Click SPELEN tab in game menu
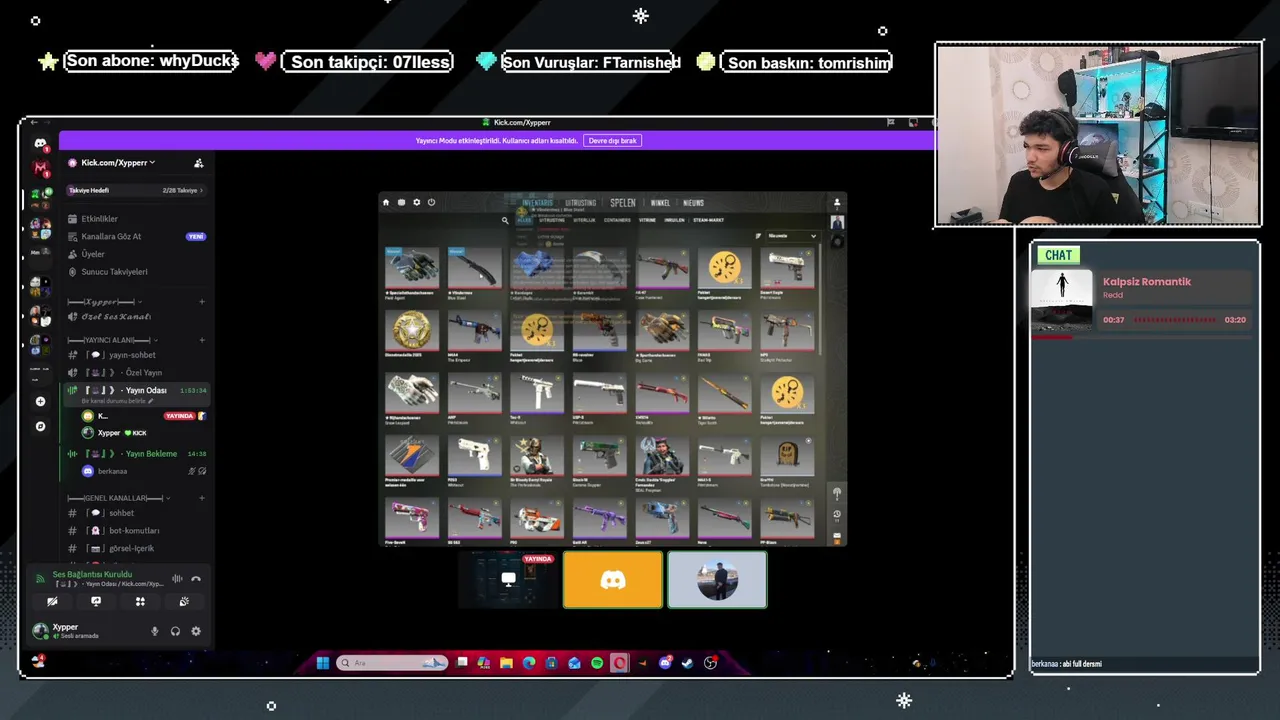This screenshot has width=1280, height=720. (623, 202)
